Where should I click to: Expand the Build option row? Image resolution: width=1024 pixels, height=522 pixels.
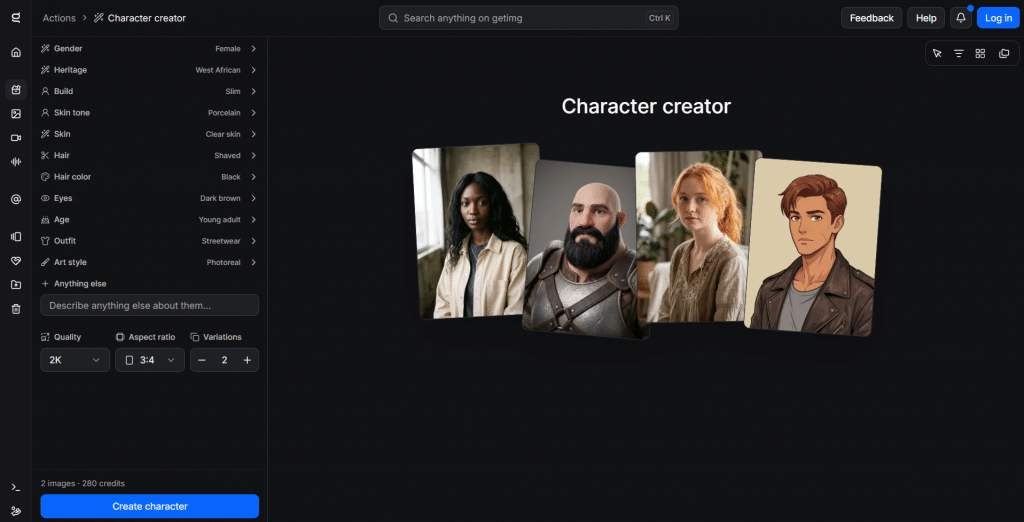(x=150, y=91)
